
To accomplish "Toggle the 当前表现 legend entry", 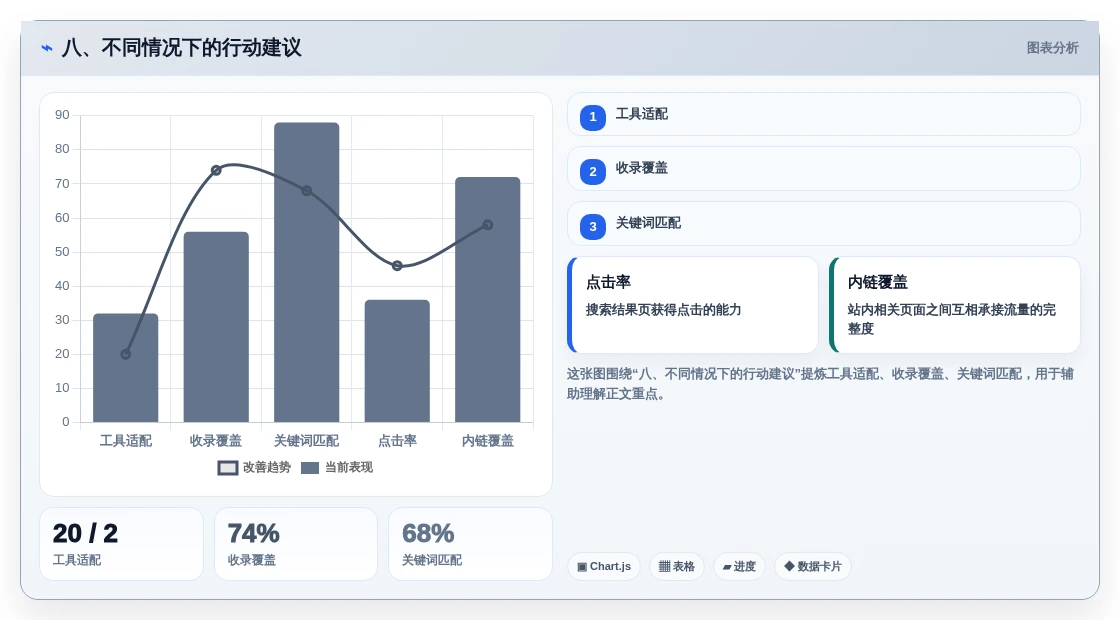I will coord(337,467).
